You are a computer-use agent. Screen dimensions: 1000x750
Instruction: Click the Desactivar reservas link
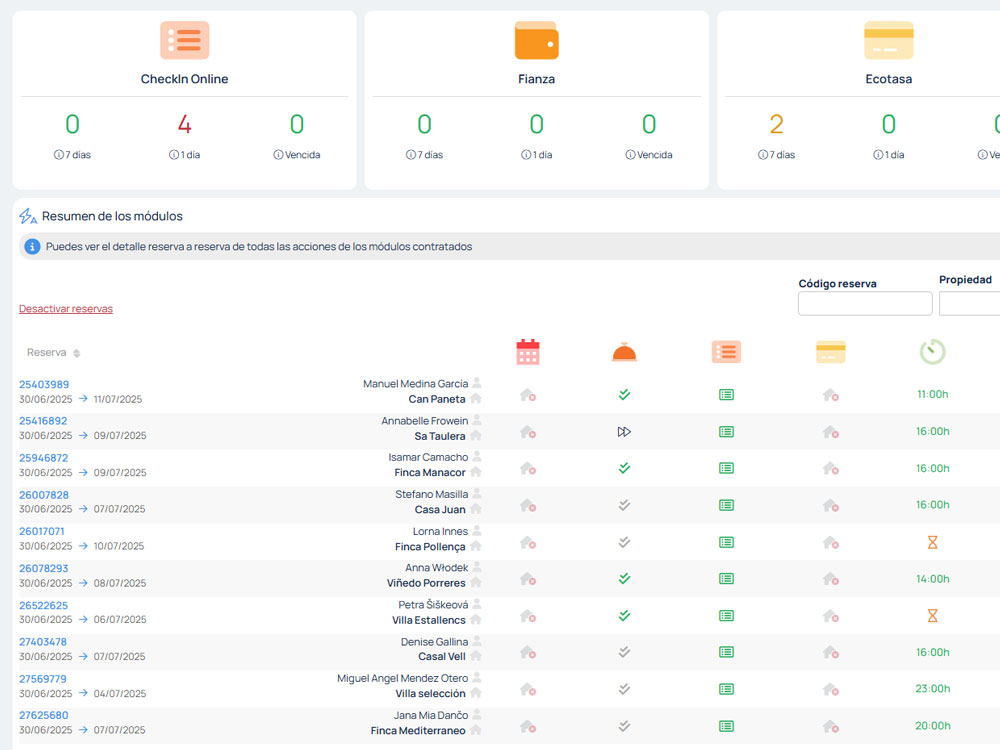66,309
